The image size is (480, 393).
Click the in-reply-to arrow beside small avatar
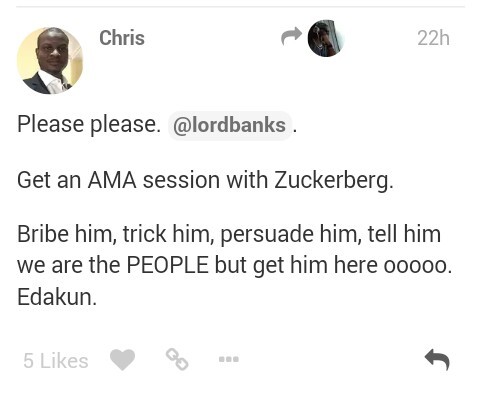pos(291,36)
